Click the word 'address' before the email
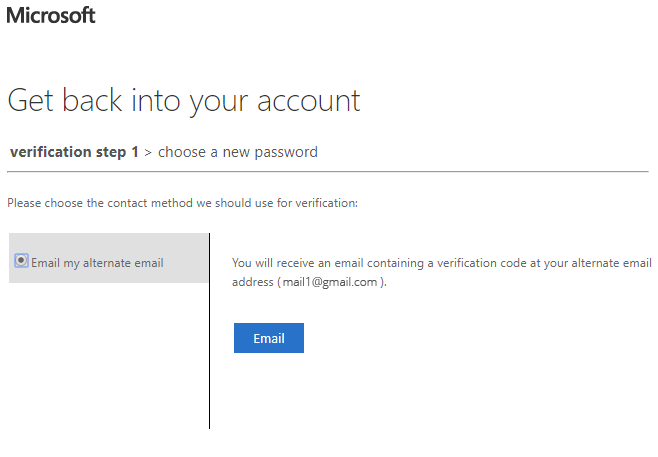658x457 pixels. click(x=253, y=282)
